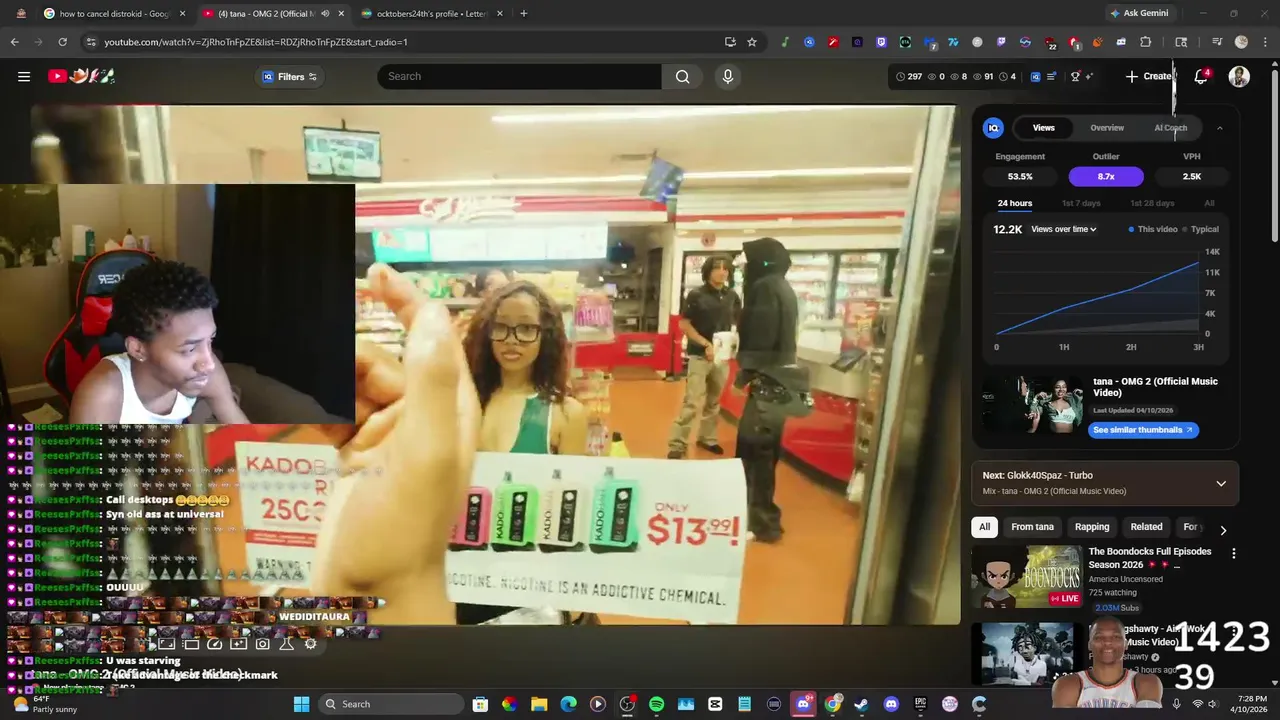Choose the All time range
Viewport: 1280px width, 720px height.
coord(1209,203)
